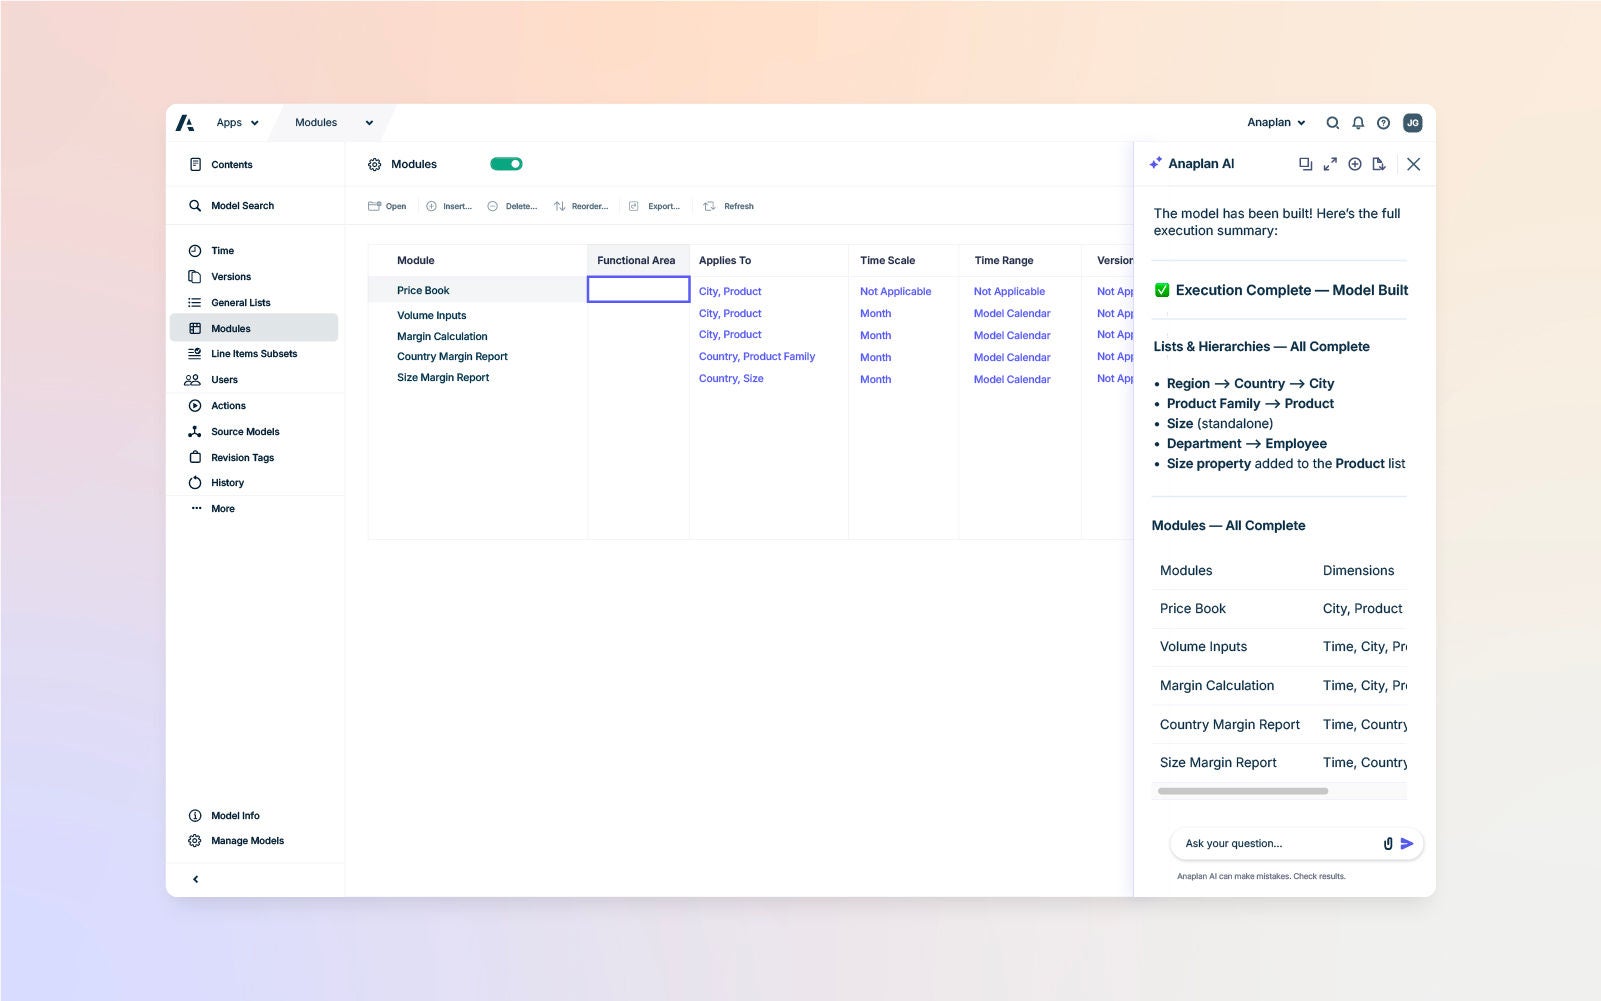Start a new Anaplan AI chat
This screenshot has height=1001, width=1601.
click(x=1354, y=164)
